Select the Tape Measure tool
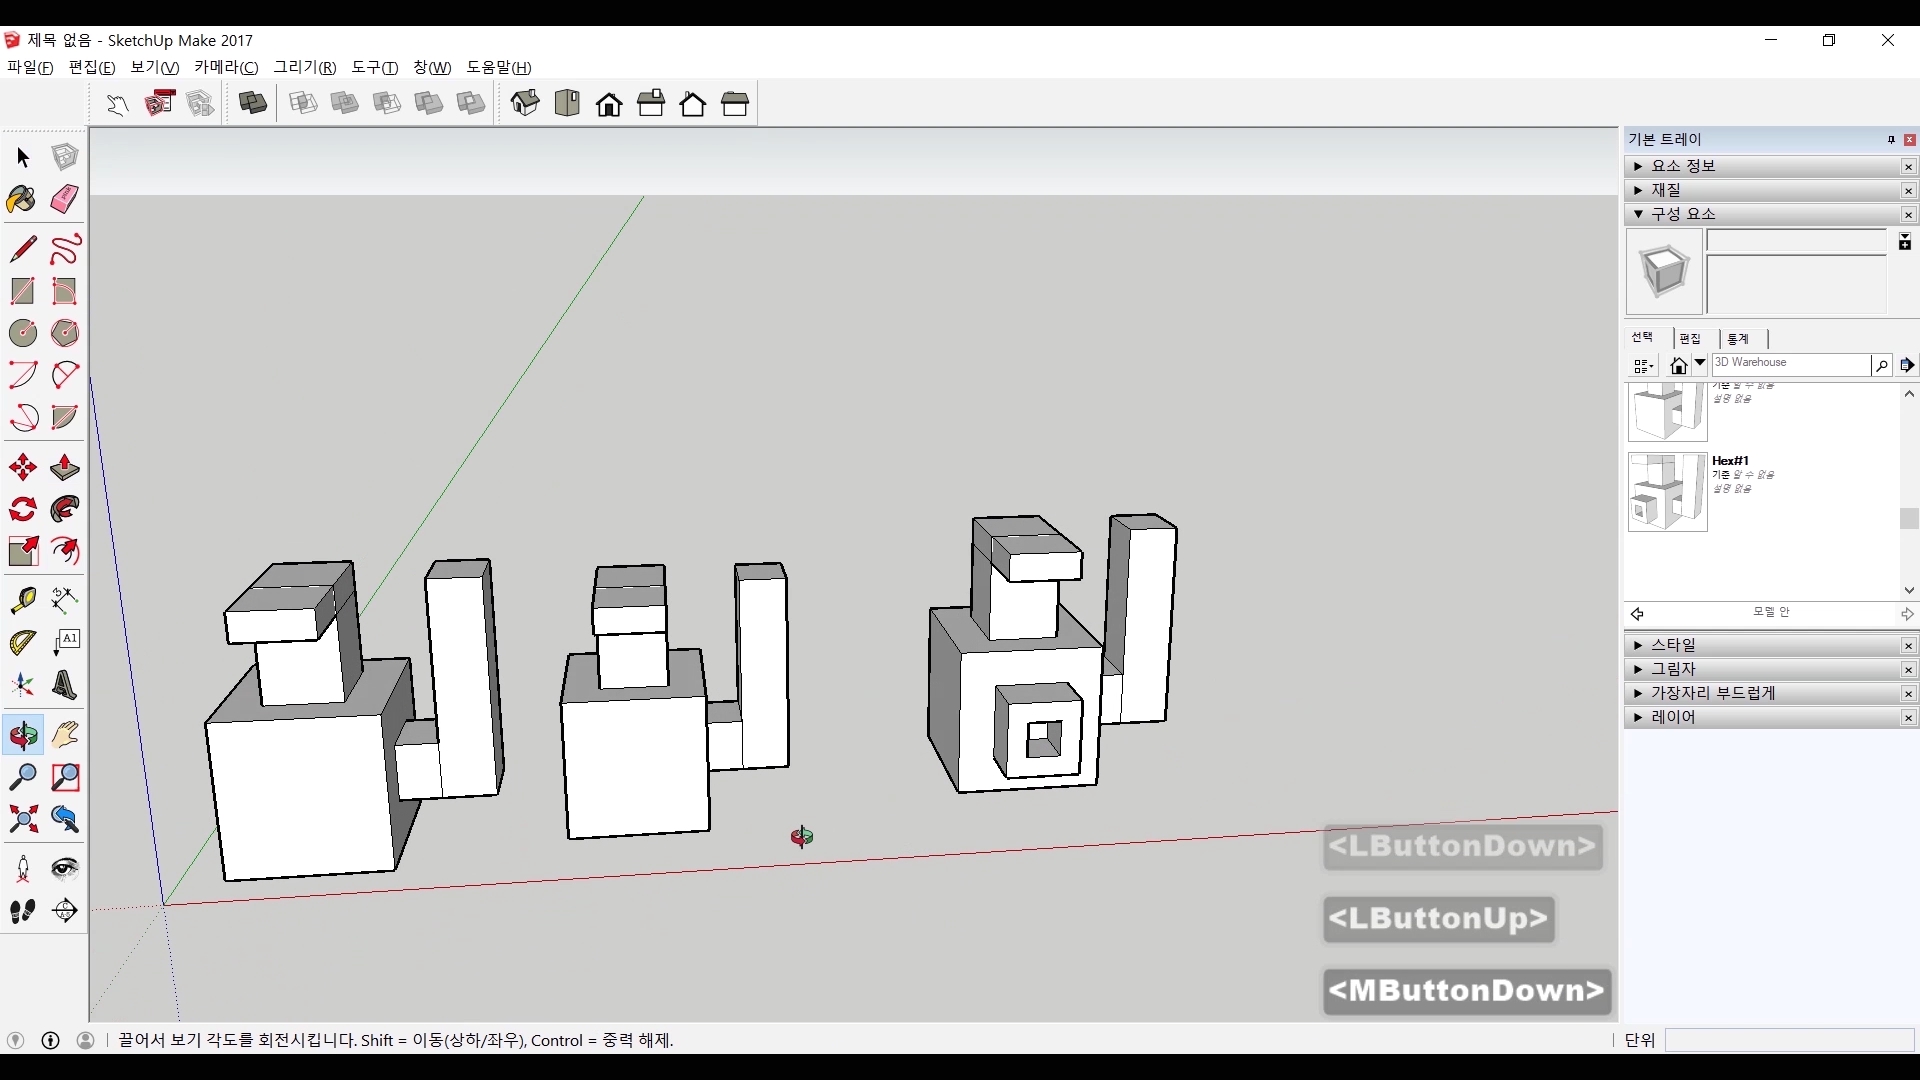 (22, 599)
